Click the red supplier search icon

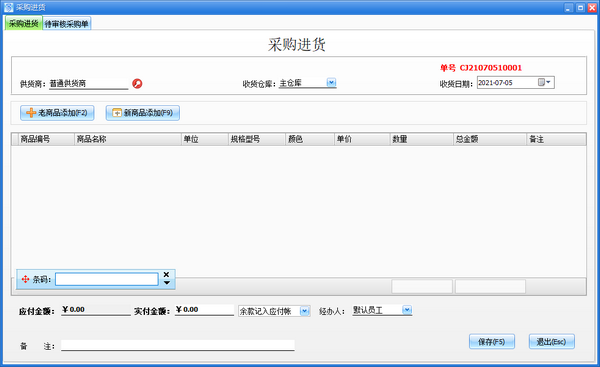click(x=137, y=83)
